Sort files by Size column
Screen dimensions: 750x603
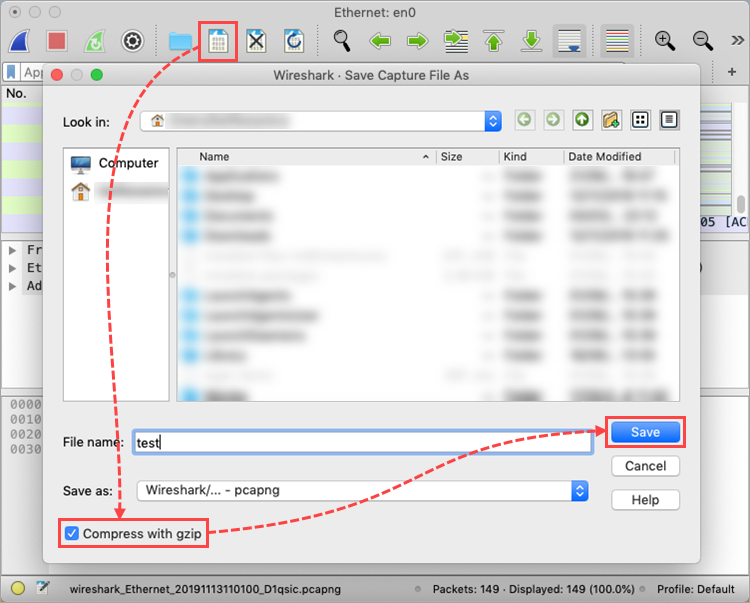467,157
